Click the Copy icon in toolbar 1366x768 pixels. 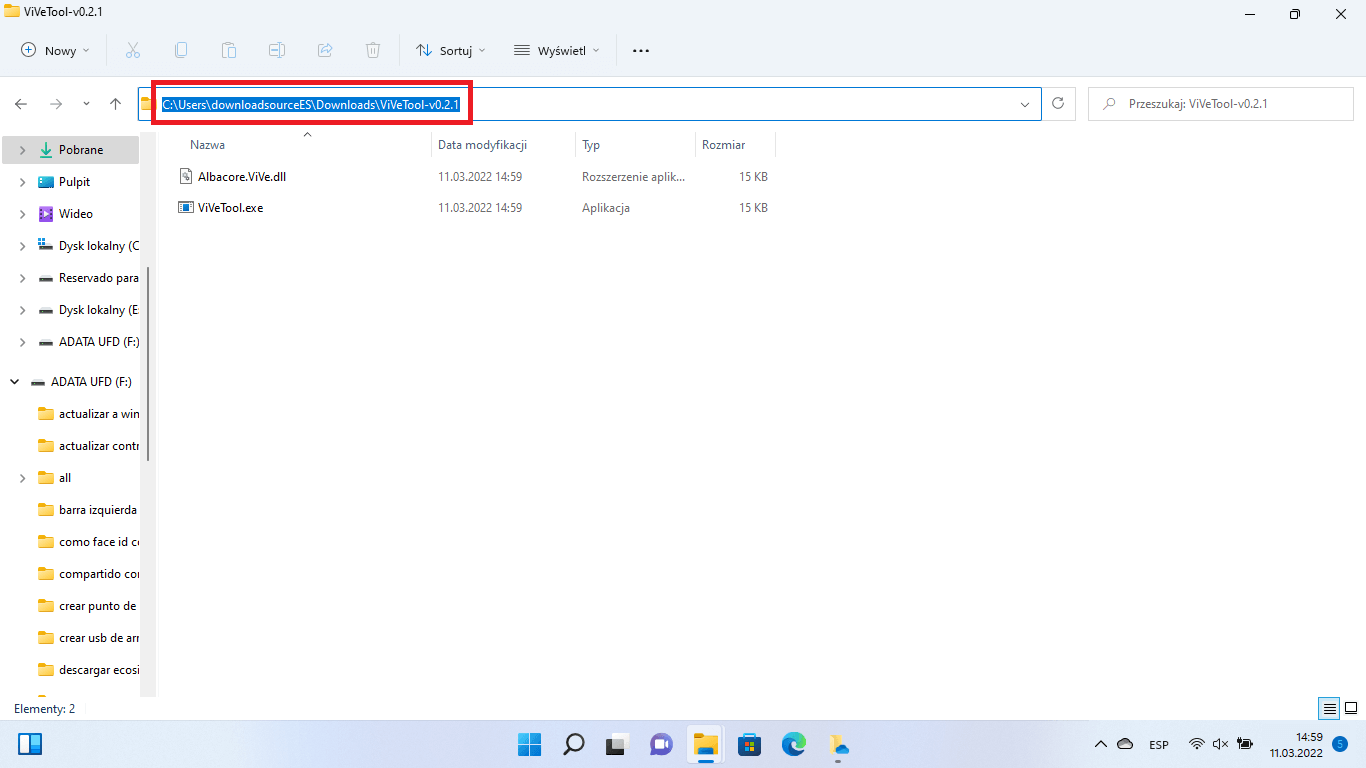181,50
